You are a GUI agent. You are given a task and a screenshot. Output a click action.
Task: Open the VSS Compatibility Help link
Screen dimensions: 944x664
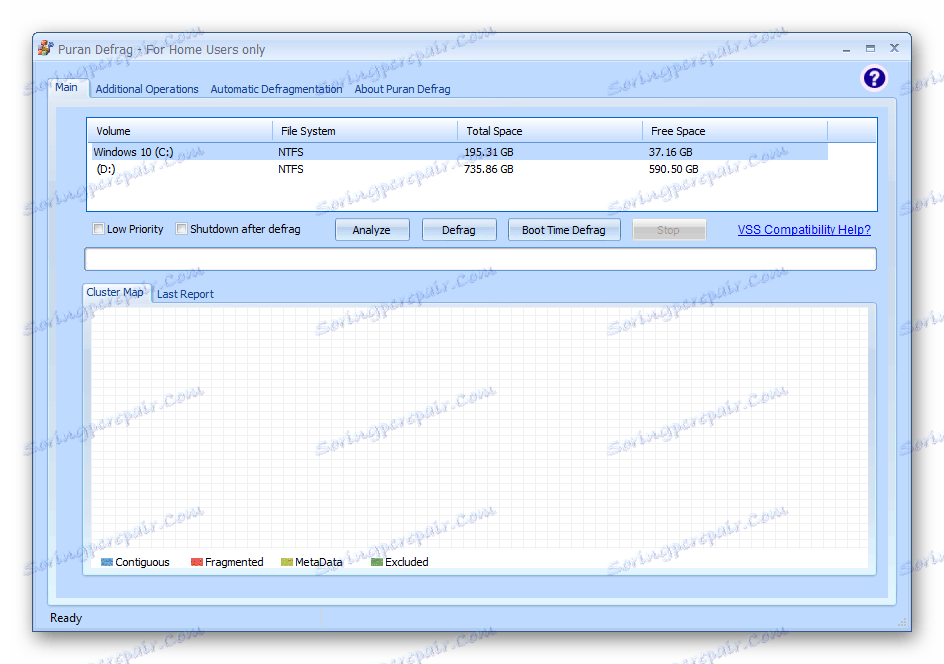(804, 229)
